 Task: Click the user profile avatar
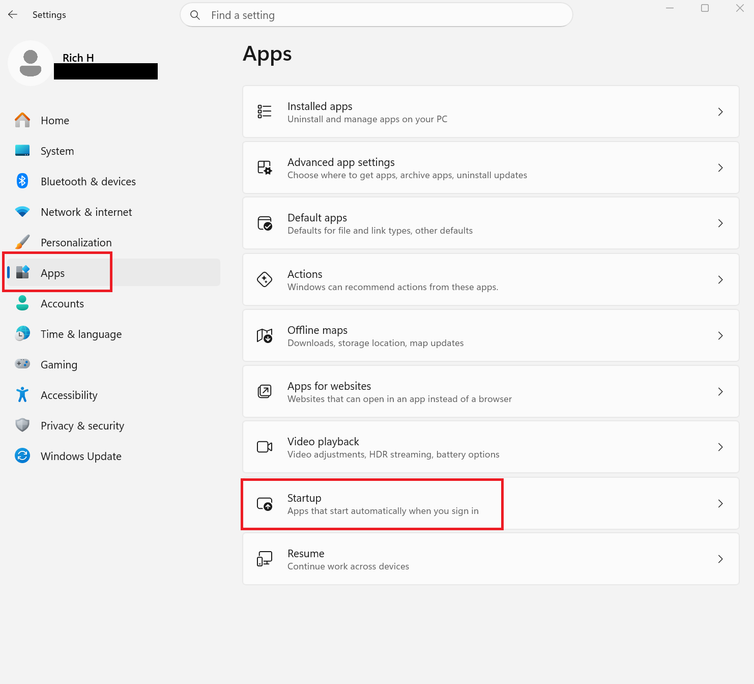[x=30, y=63]
